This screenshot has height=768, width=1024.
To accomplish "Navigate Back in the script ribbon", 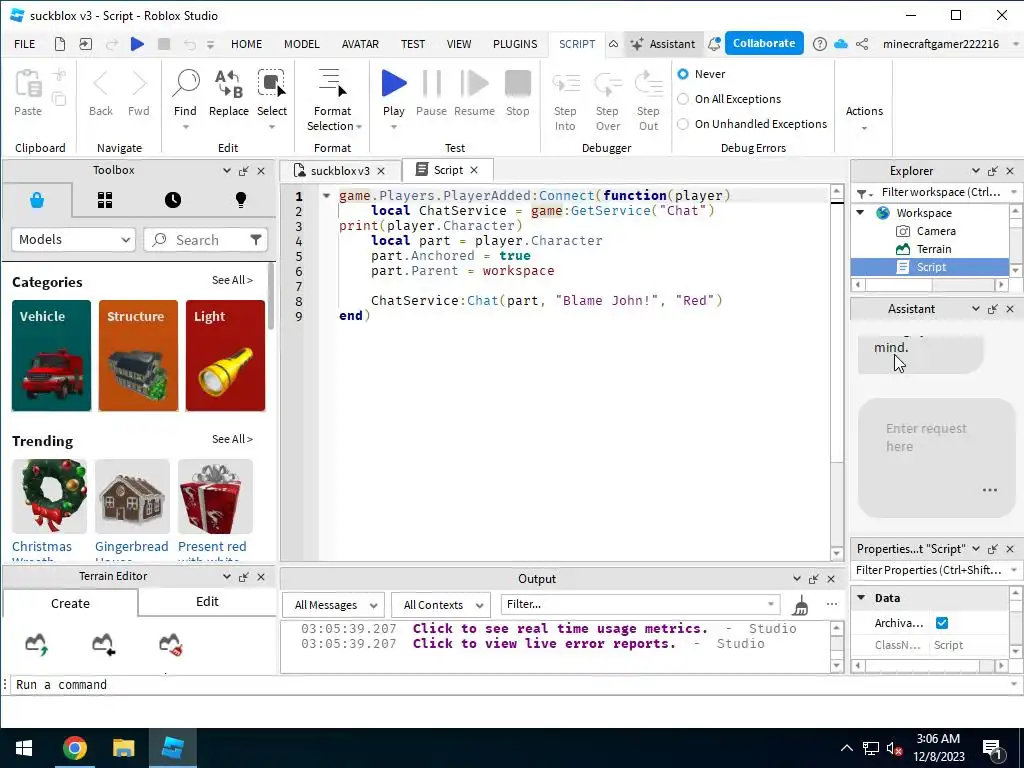I will pos(101,95).
